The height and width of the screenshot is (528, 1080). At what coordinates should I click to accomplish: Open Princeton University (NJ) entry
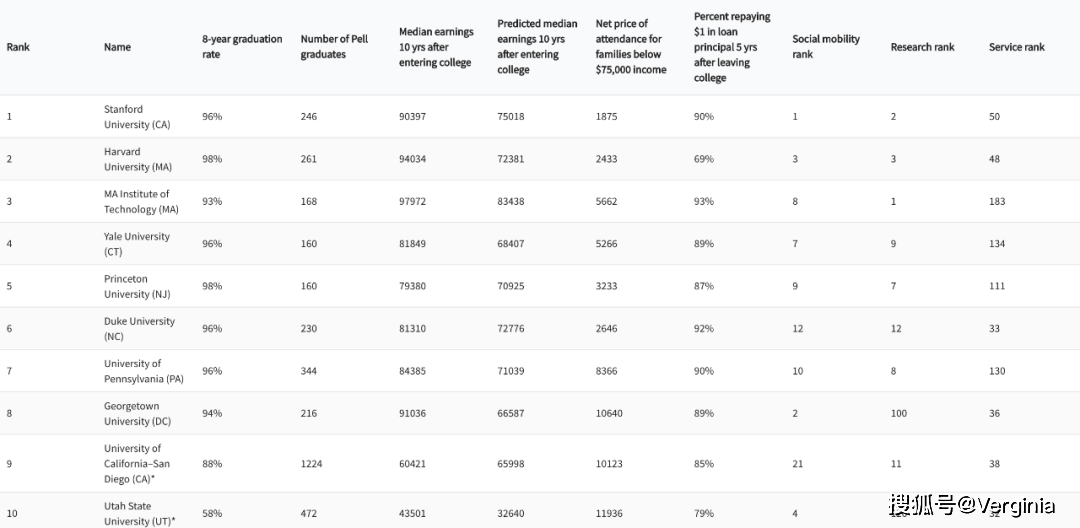[138, 287]
